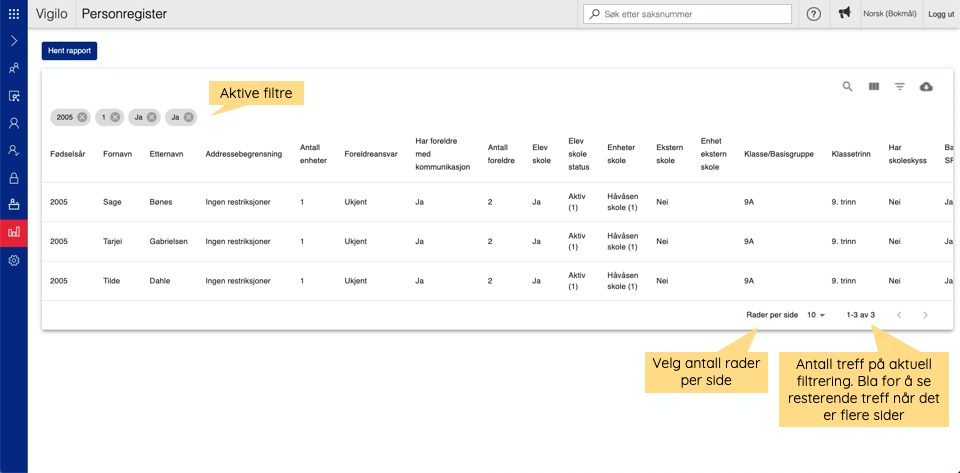Remove the first "Ja" filter chip
Screen dimensions: 960x473
coord(151,117)
